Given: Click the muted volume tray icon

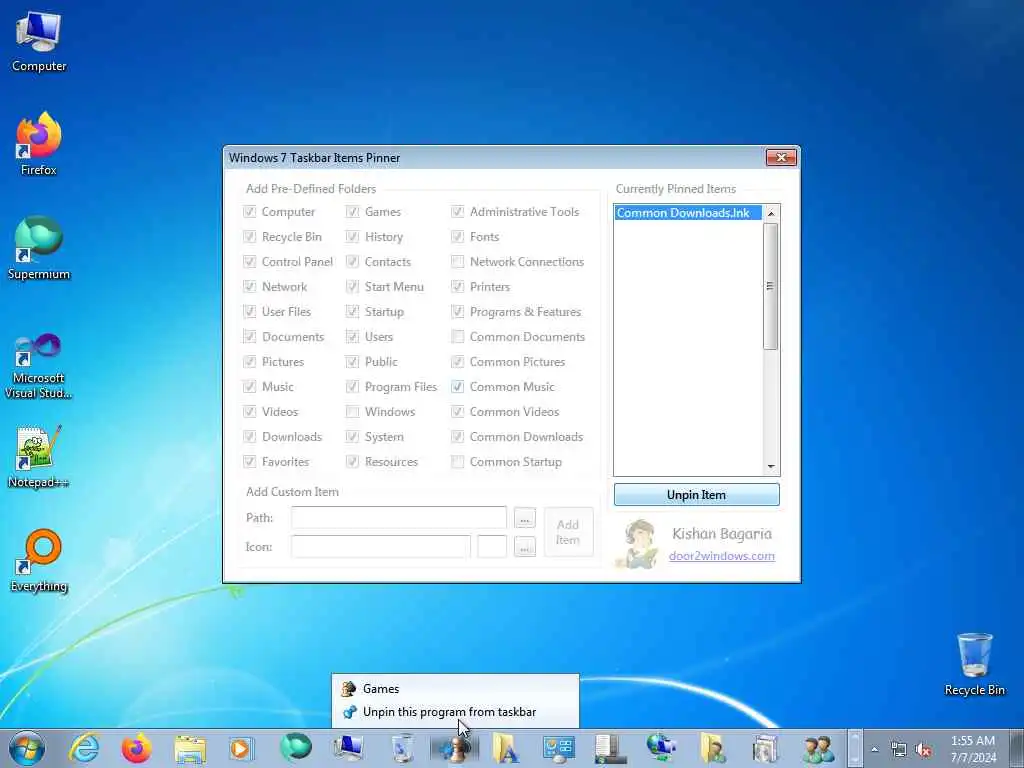Looking at the screenshot, I should [923, 750].
